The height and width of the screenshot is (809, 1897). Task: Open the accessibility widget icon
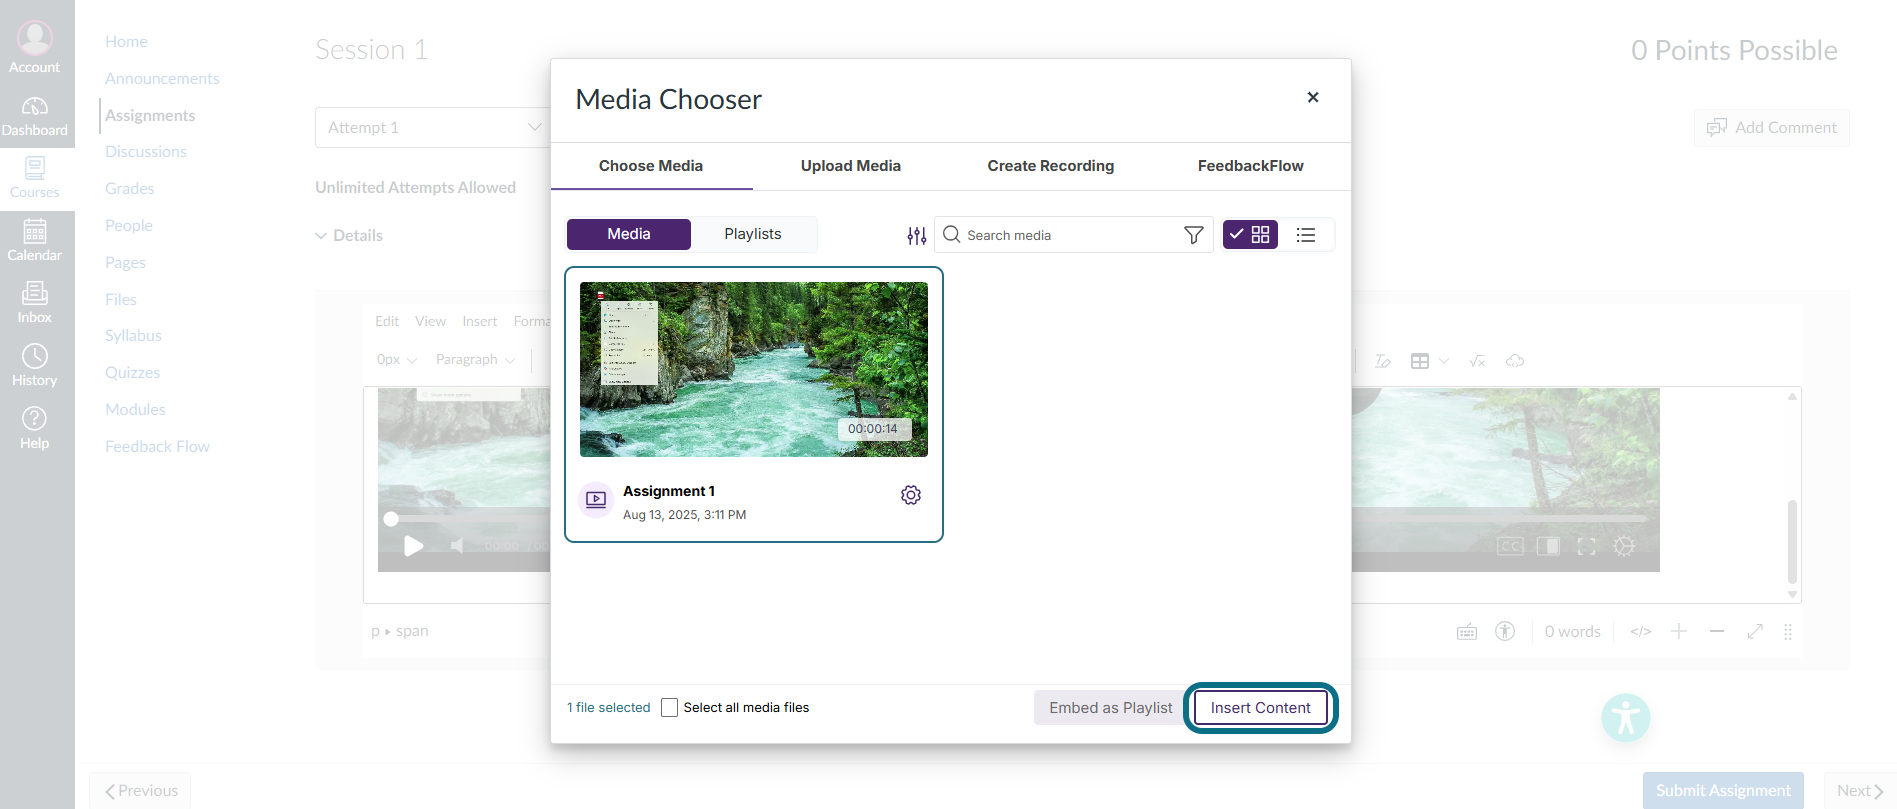[1626, 718]
